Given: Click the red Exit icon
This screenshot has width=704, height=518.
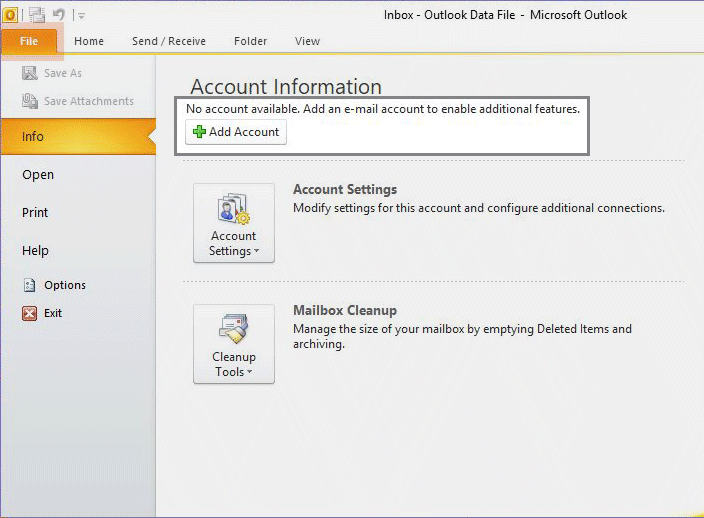Looking at the screenshot, I should (30, 313).
